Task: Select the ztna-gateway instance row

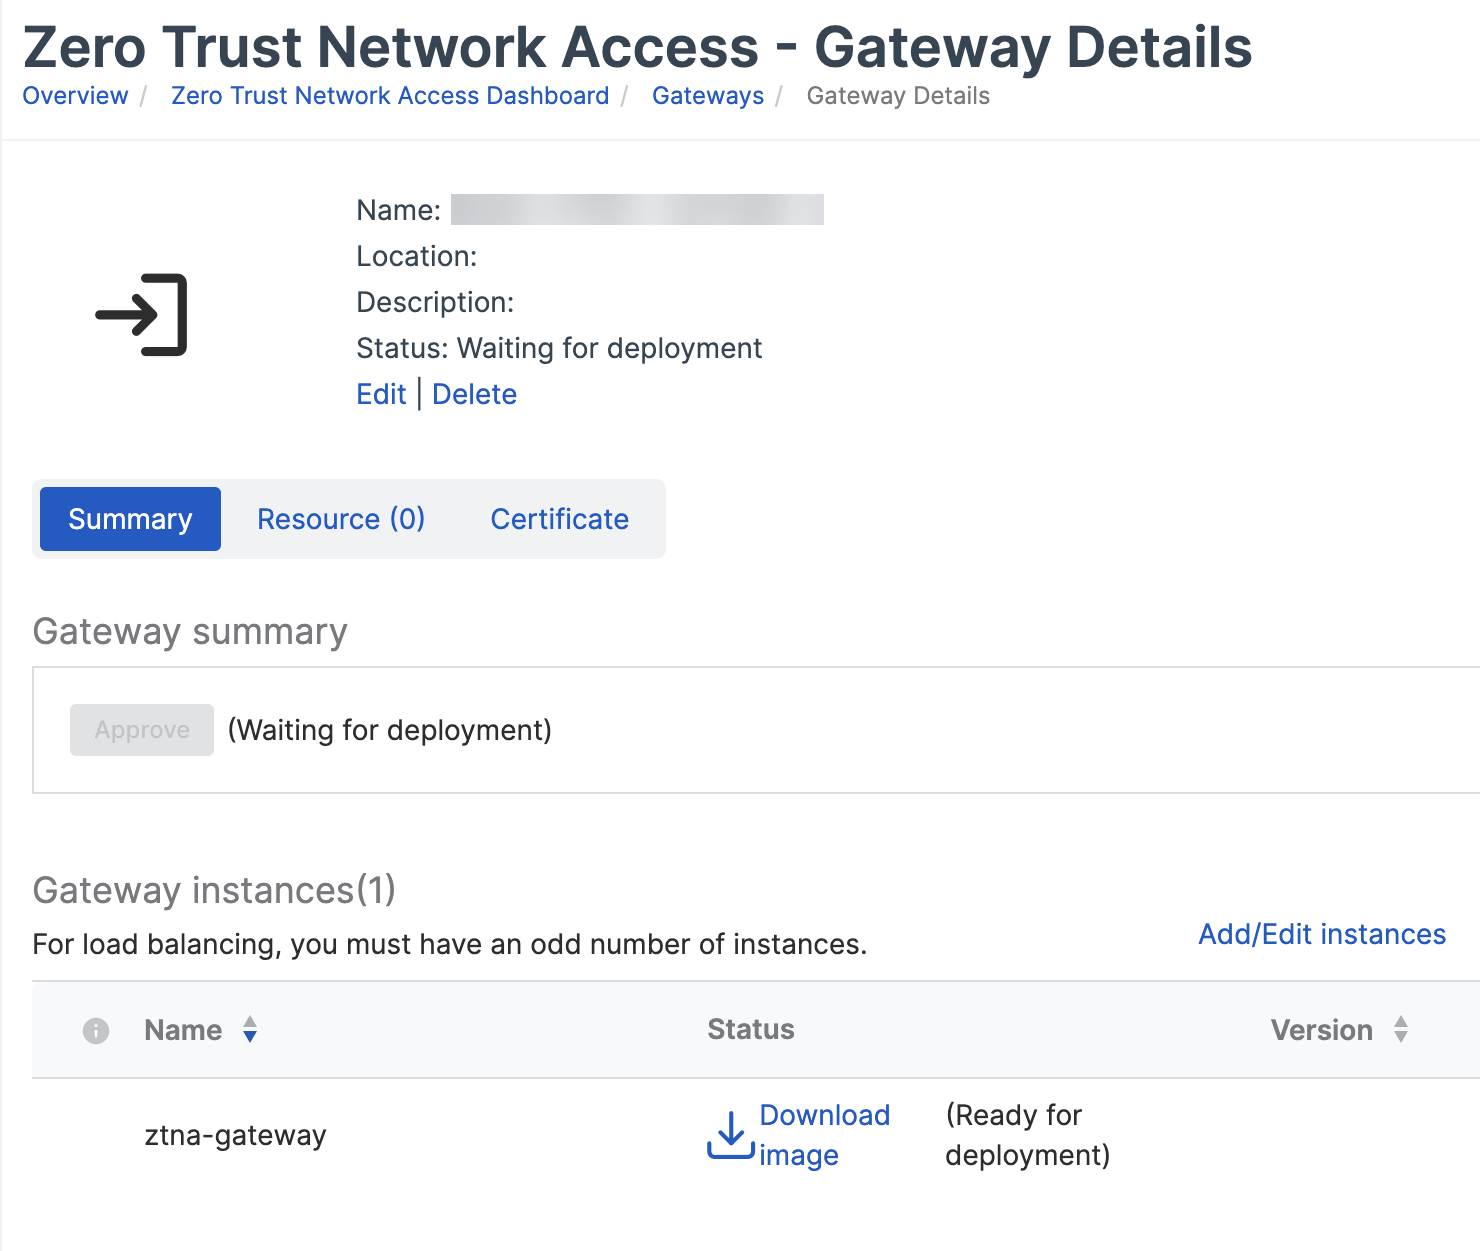Action: [235, 1136]
